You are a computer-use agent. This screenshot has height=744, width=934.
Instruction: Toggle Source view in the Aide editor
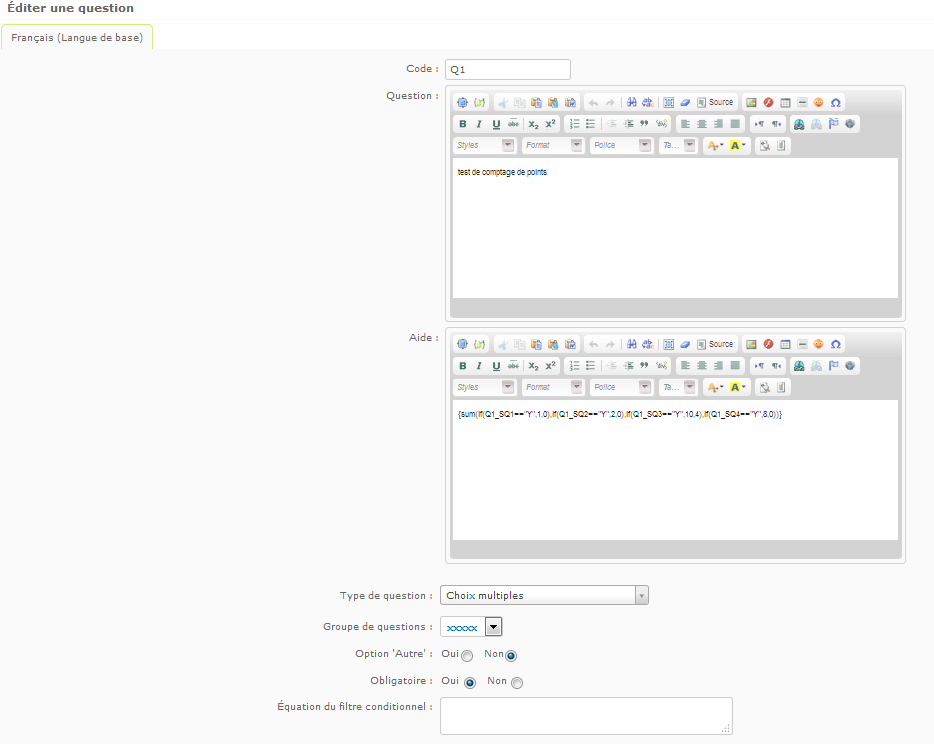(x=715, y=344)
